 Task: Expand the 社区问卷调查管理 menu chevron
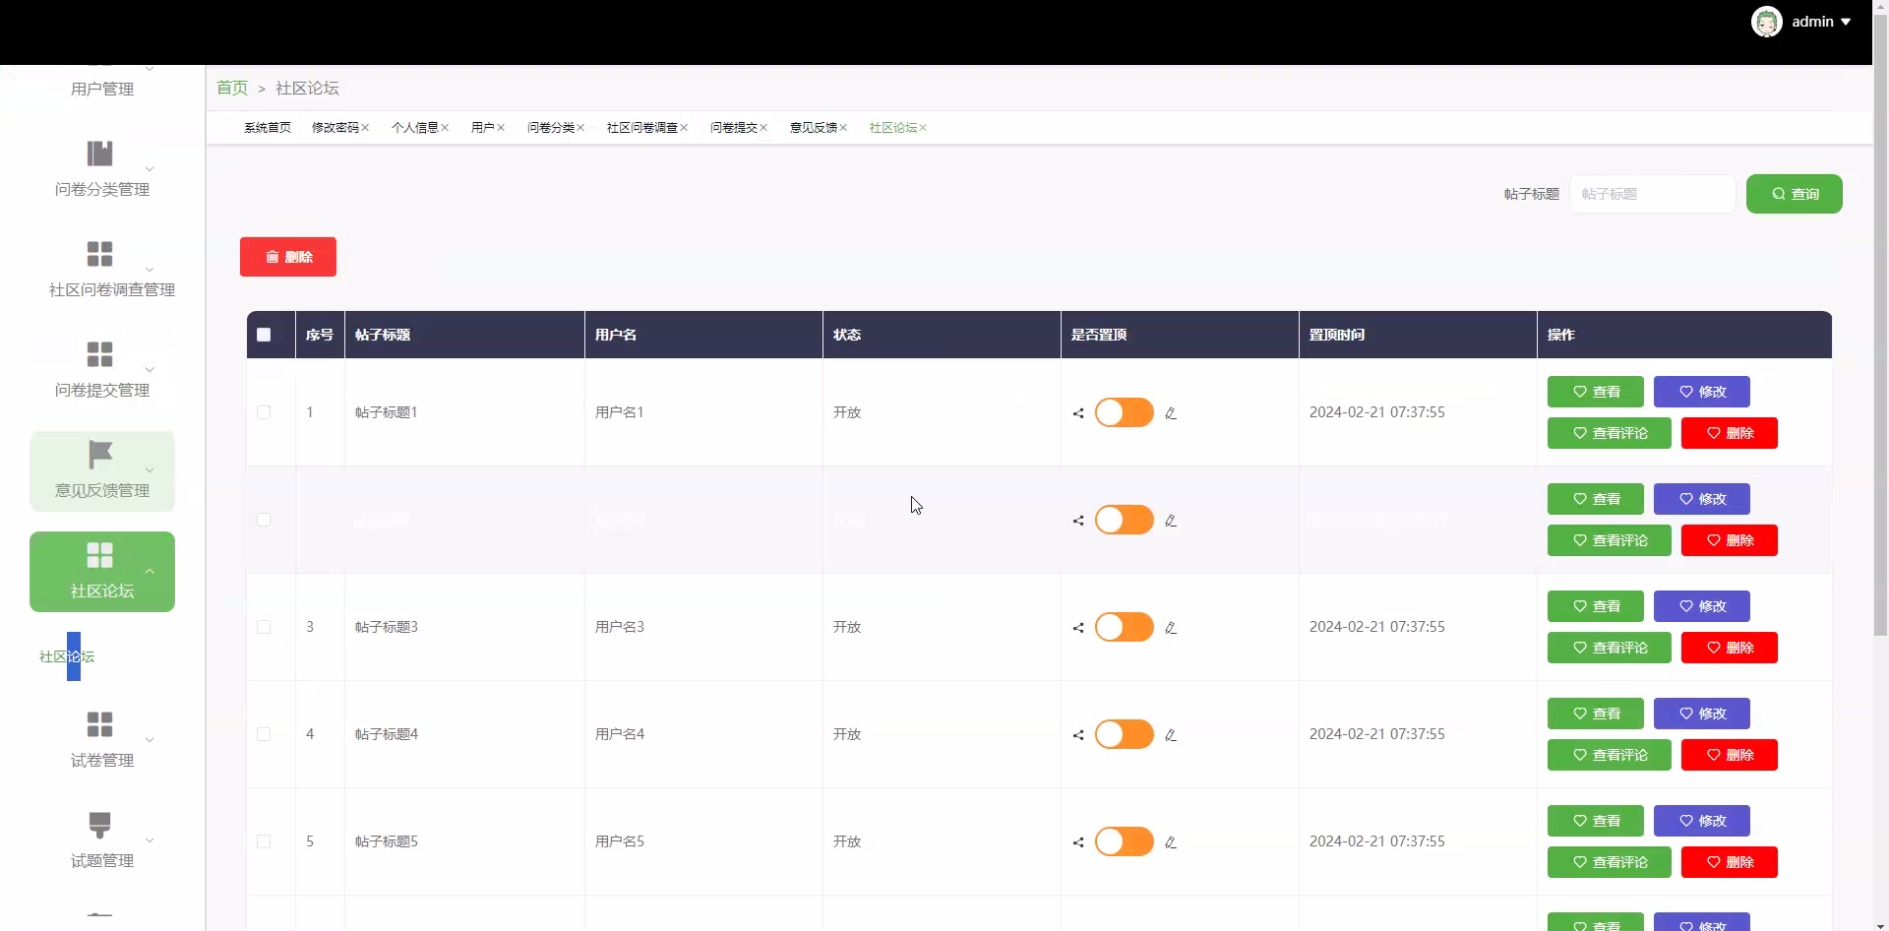point(150,270)
